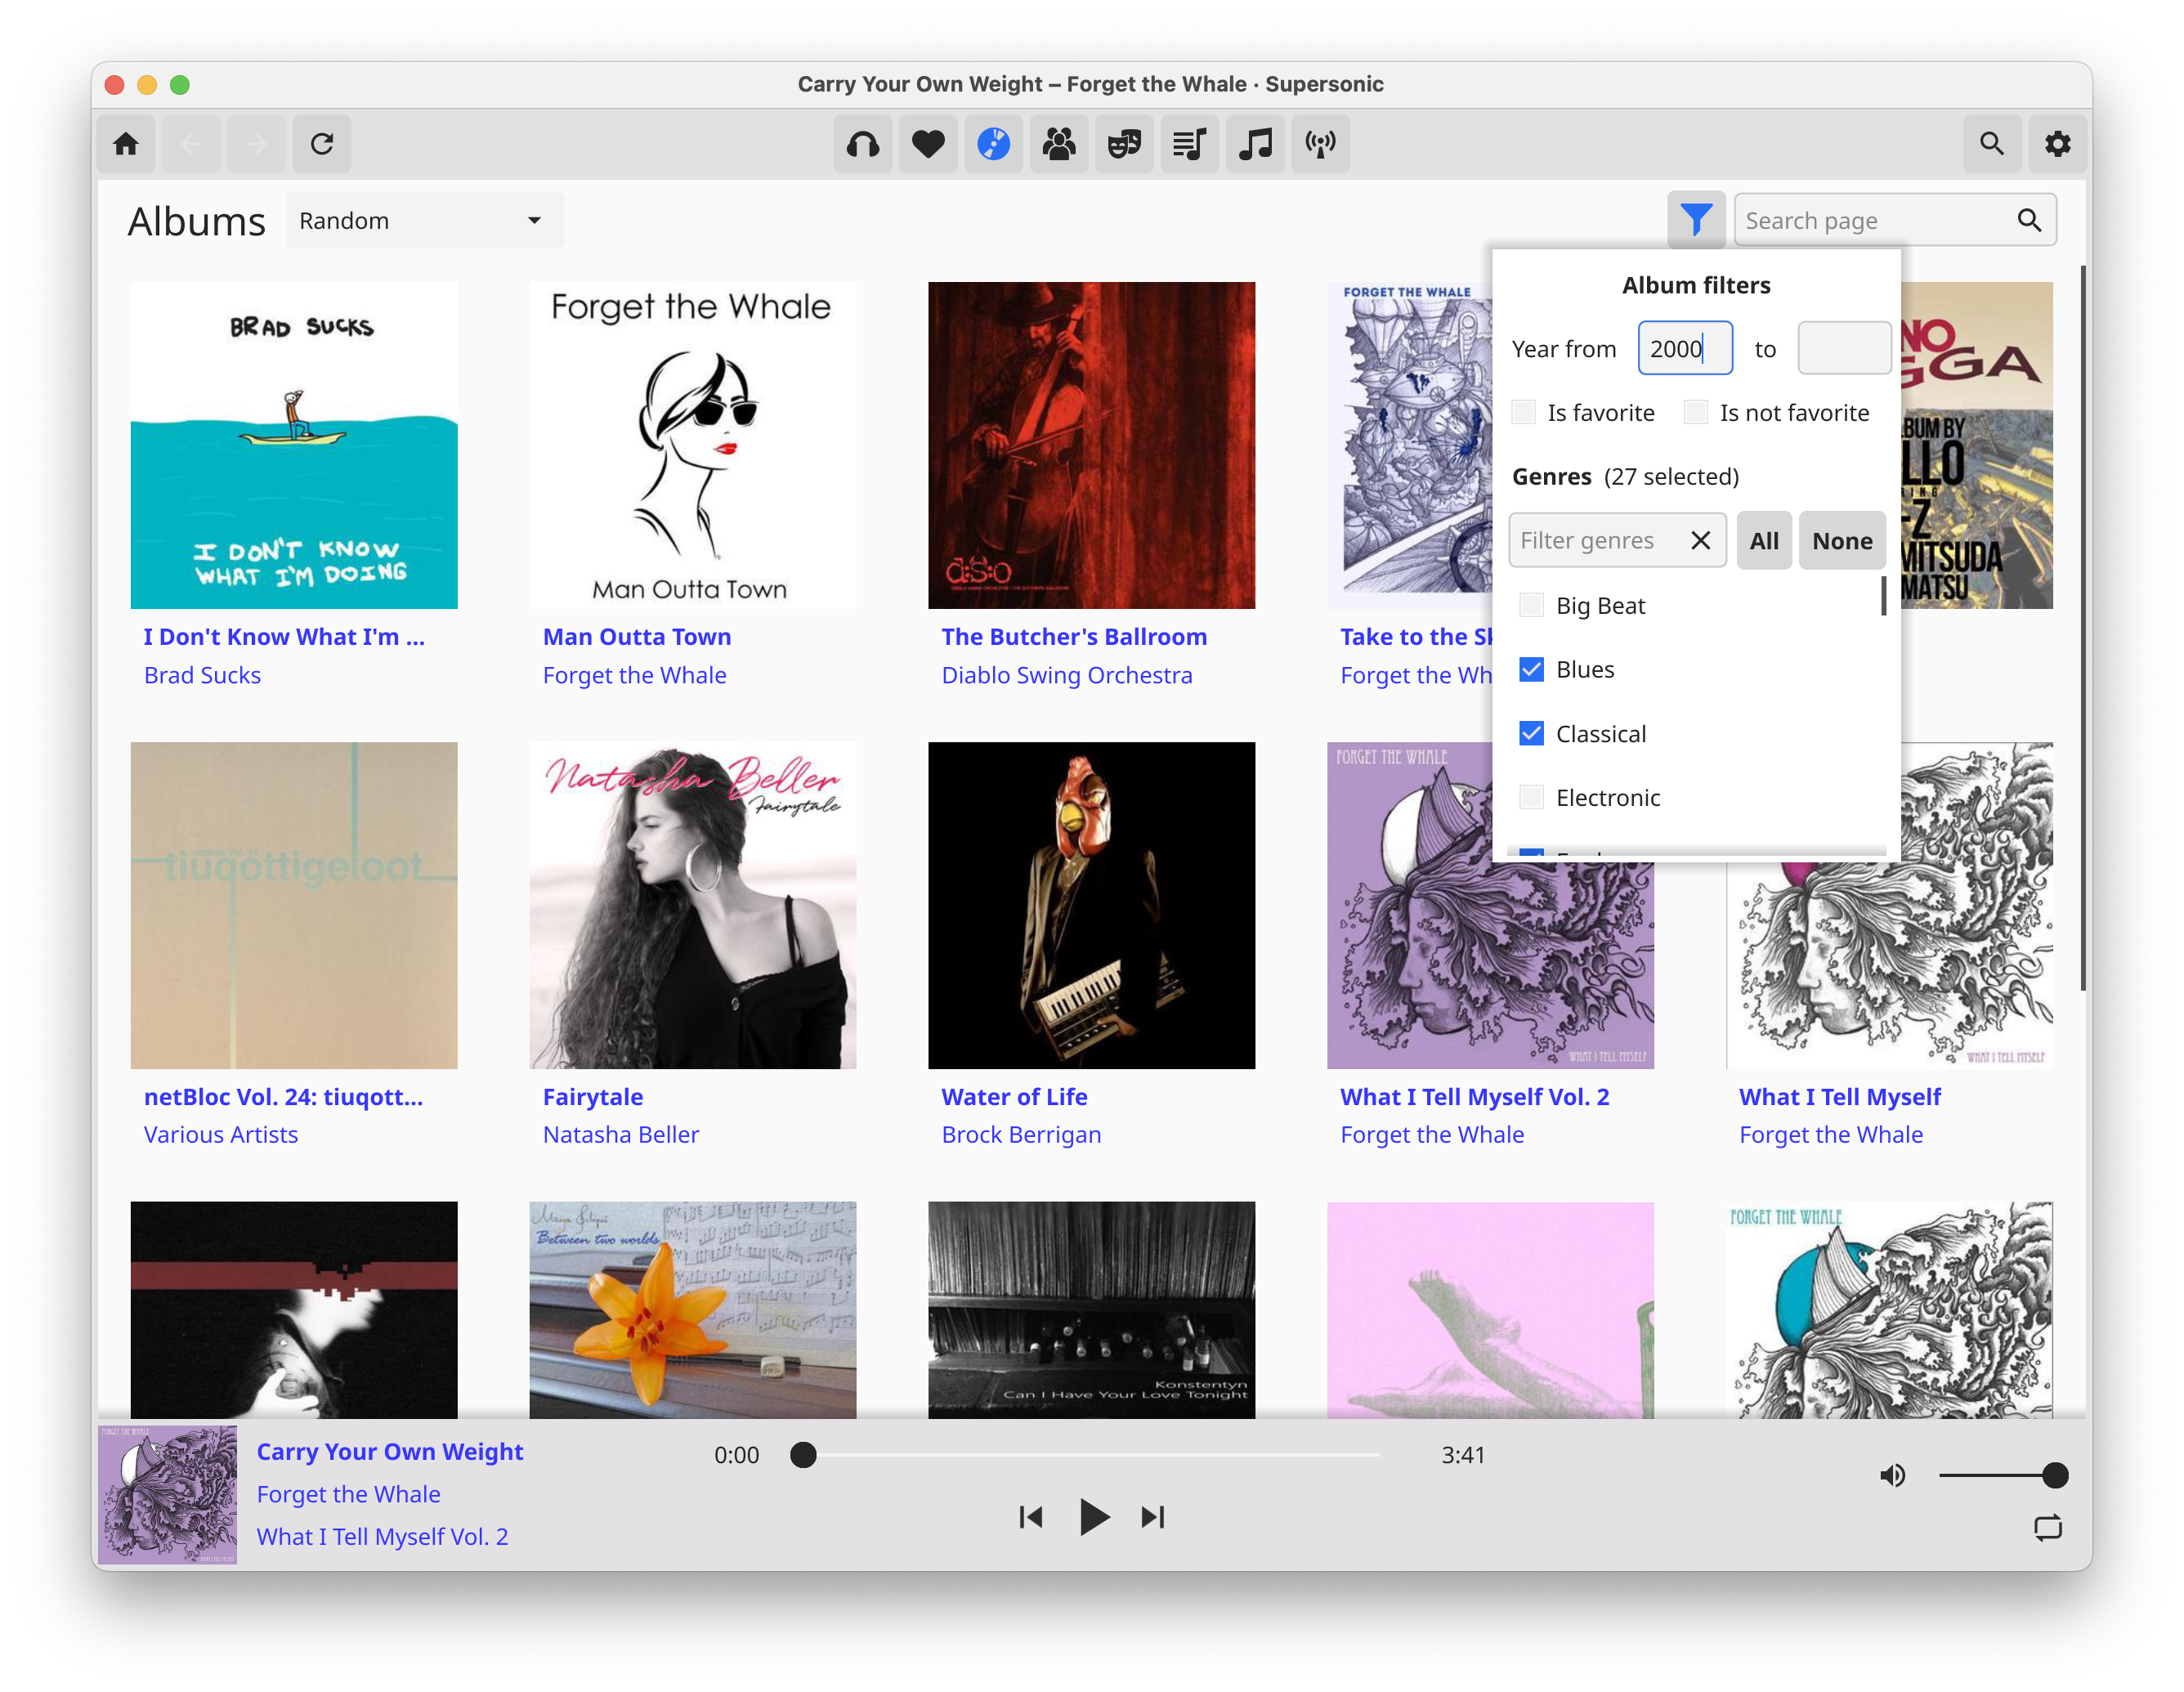
Task: Open the Playlists page icon
Action: tap(1190, 144)
